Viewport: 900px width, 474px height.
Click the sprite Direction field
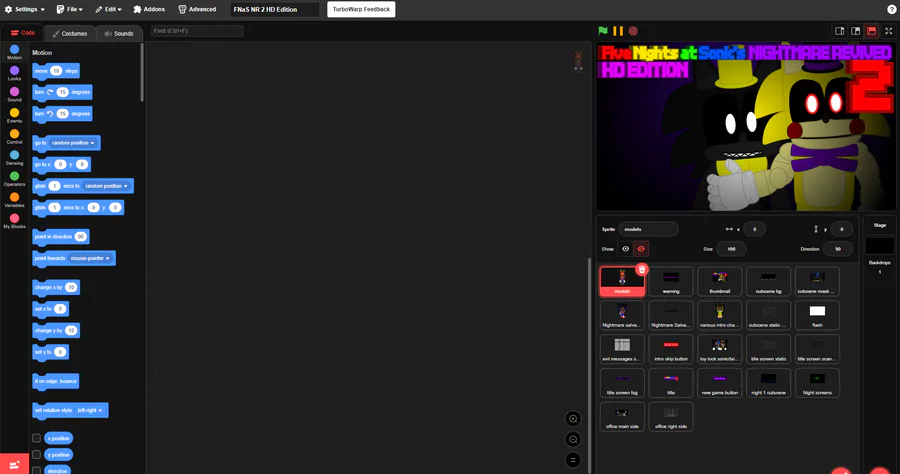837,249
